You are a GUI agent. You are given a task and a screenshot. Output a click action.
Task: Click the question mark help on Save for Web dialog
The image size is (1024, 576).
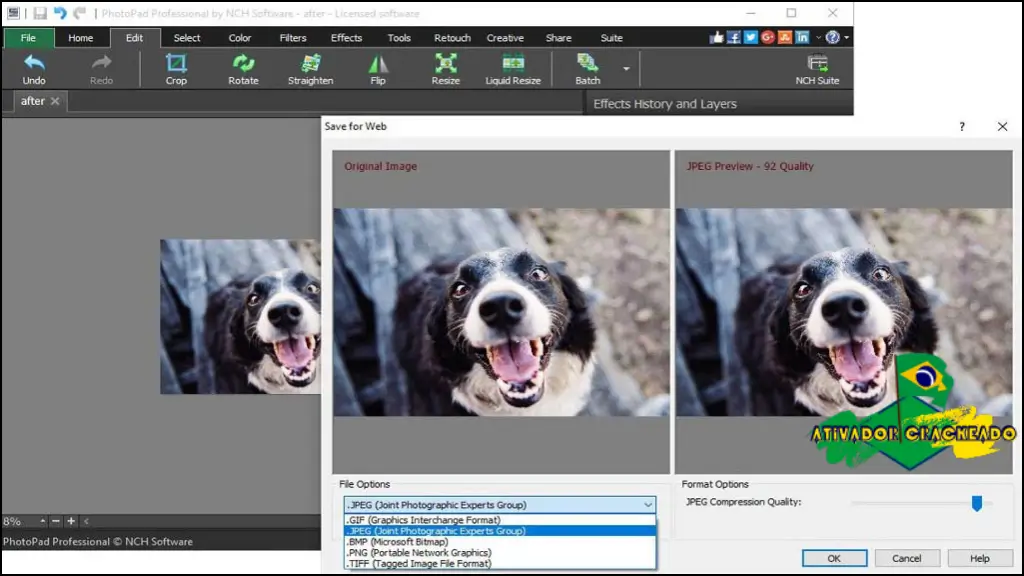click(962, 127)
